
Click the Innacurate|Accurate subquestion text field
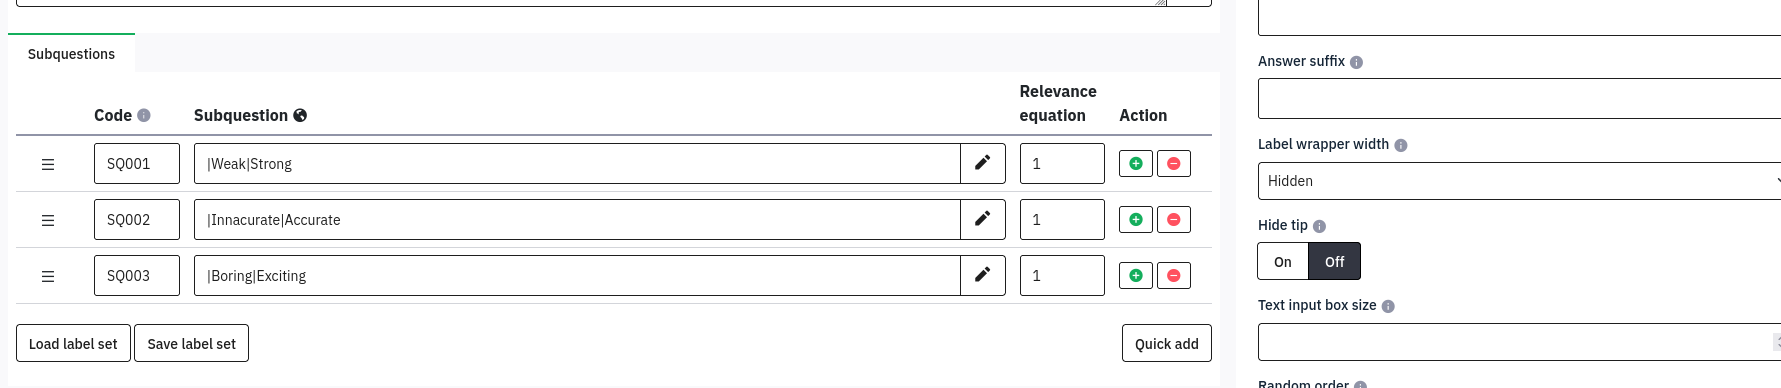(x=577, y=219)
